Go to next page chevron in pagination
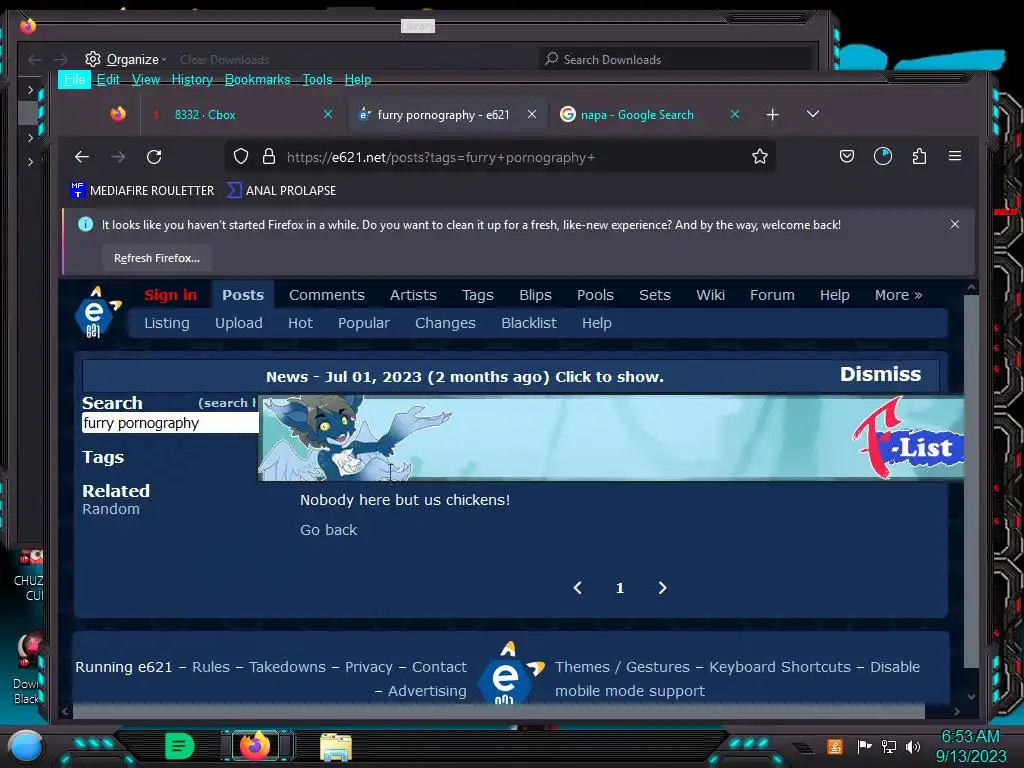Image resolution: width=1024 pixels, height=768 pixels. pos(662,588)
